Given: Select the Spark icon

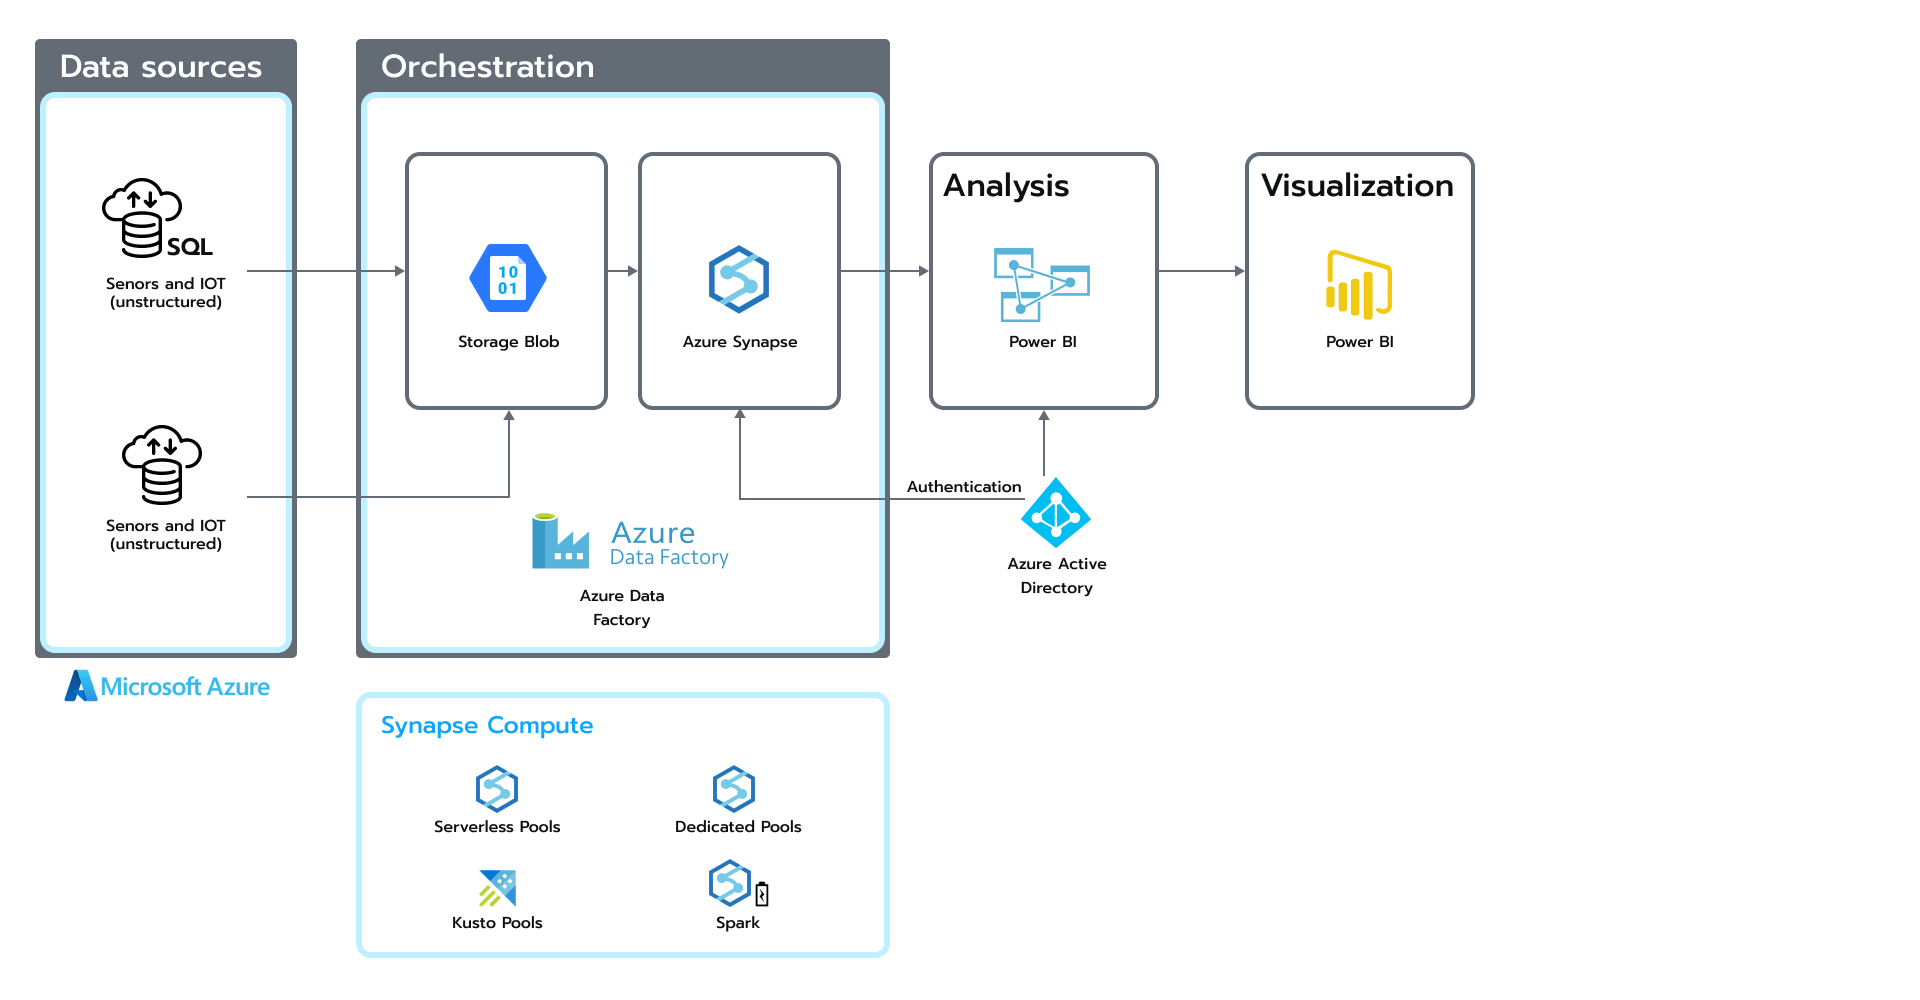Looking at the screenshot, I should point(739,884).
